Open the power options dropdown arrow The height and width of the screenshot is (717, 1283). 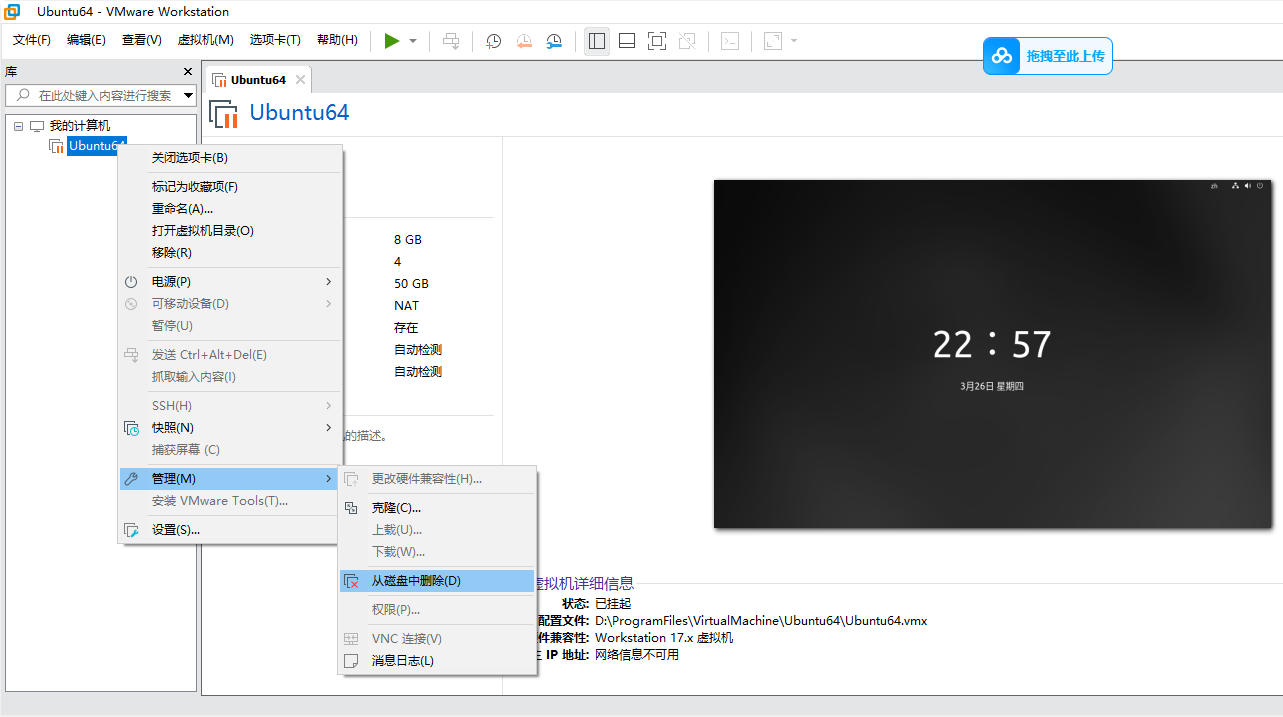pos(413,41)
